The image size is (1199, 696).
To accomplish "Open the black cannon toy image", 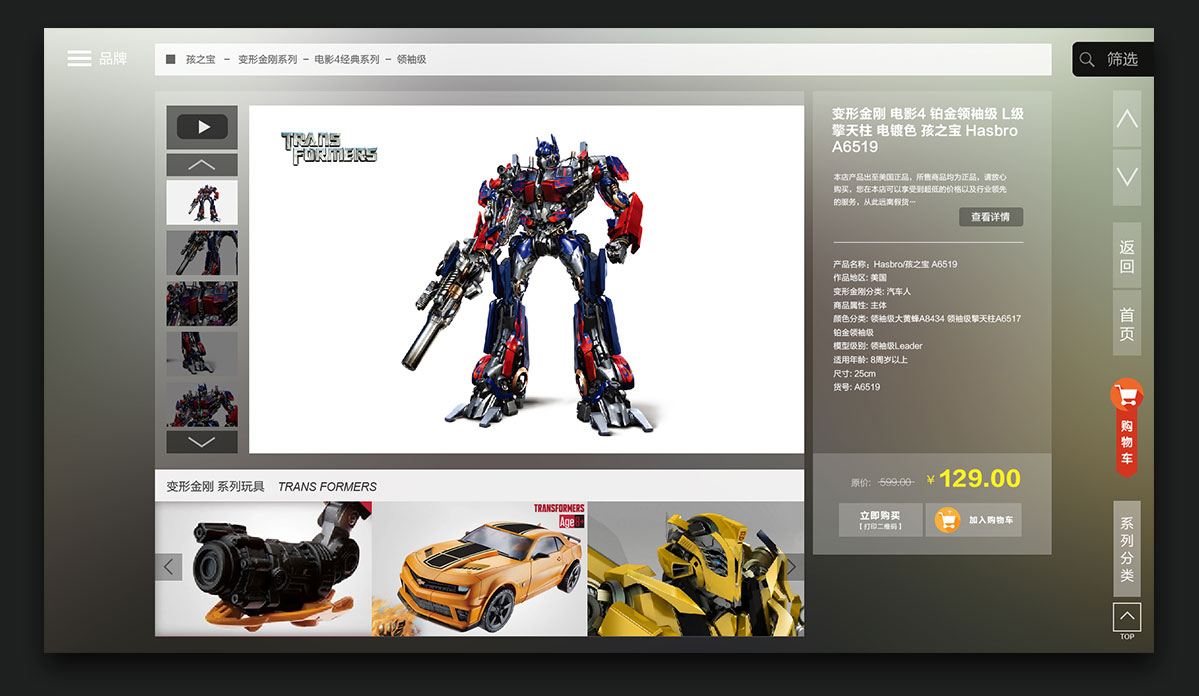I will [x=264, y=568].
